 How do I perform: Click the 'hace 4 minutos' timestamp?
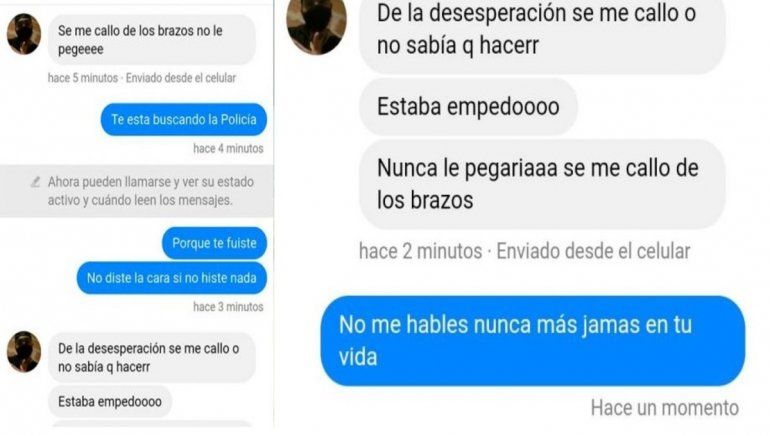[228, 148]
